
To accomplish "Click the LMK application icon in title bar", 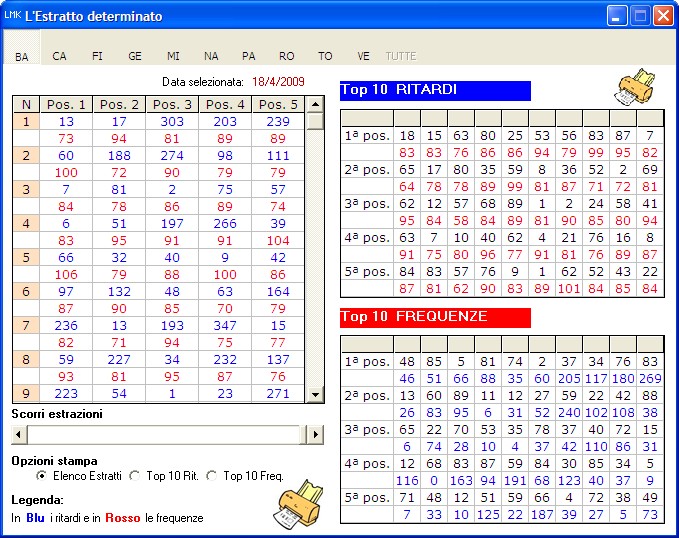I will click(12, 15).
